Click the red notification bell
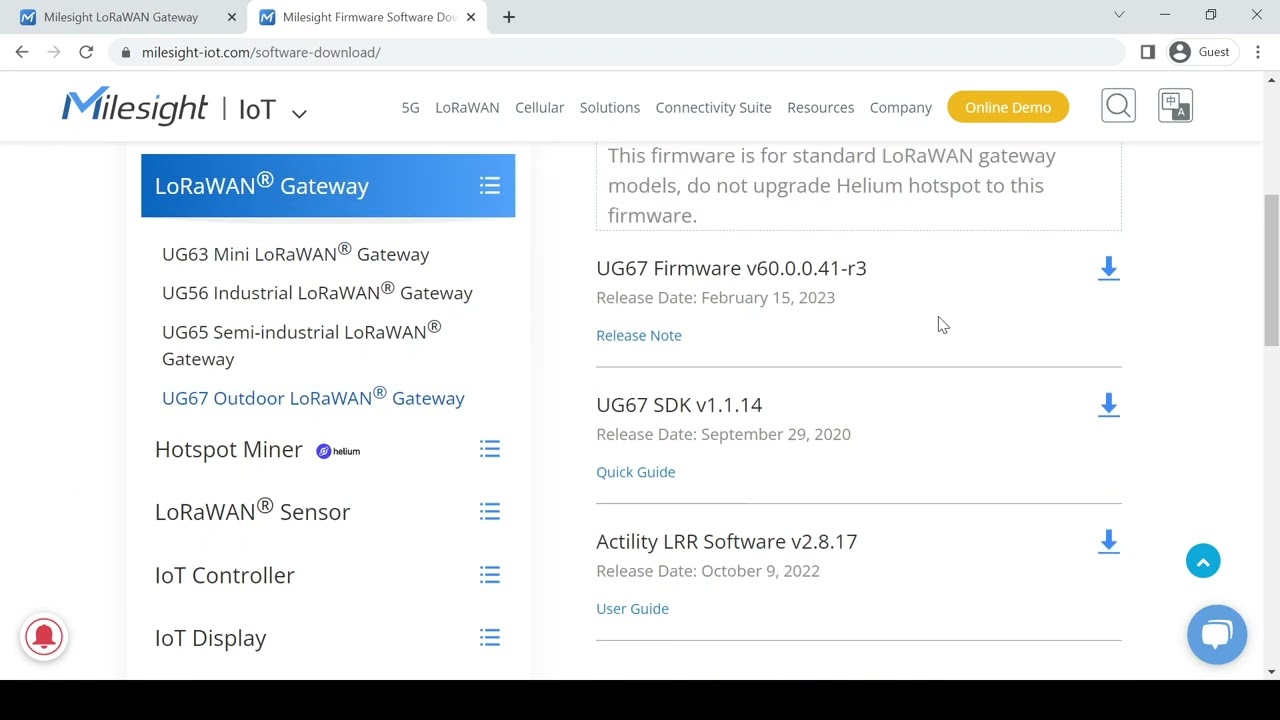1280x720 pixels. pos(44,637)
